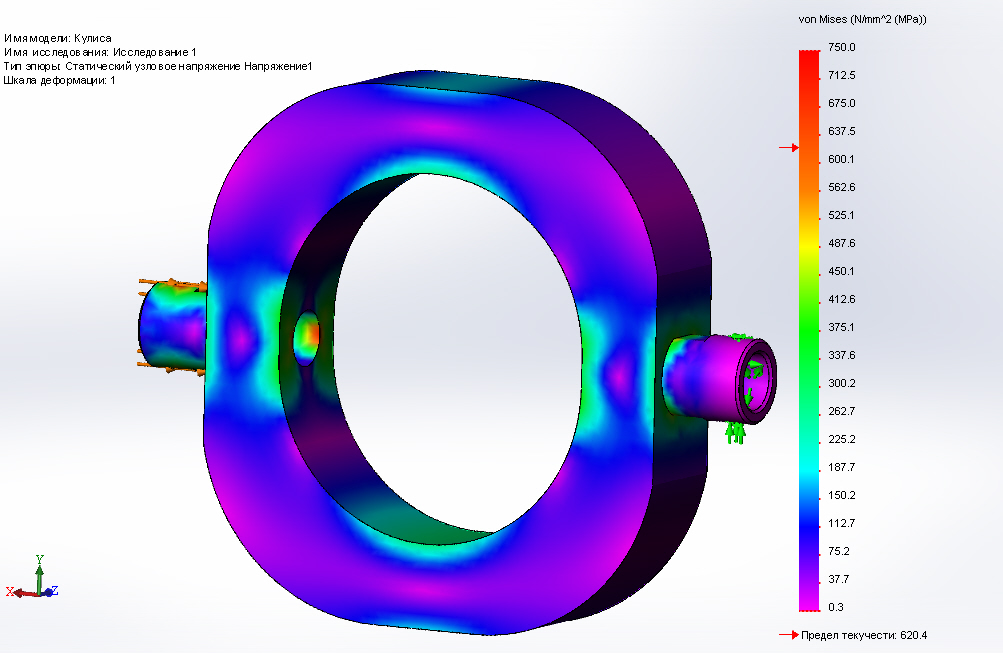Click the 300.2 legend value
1003x653 pixels.
(x=841, y=383)
